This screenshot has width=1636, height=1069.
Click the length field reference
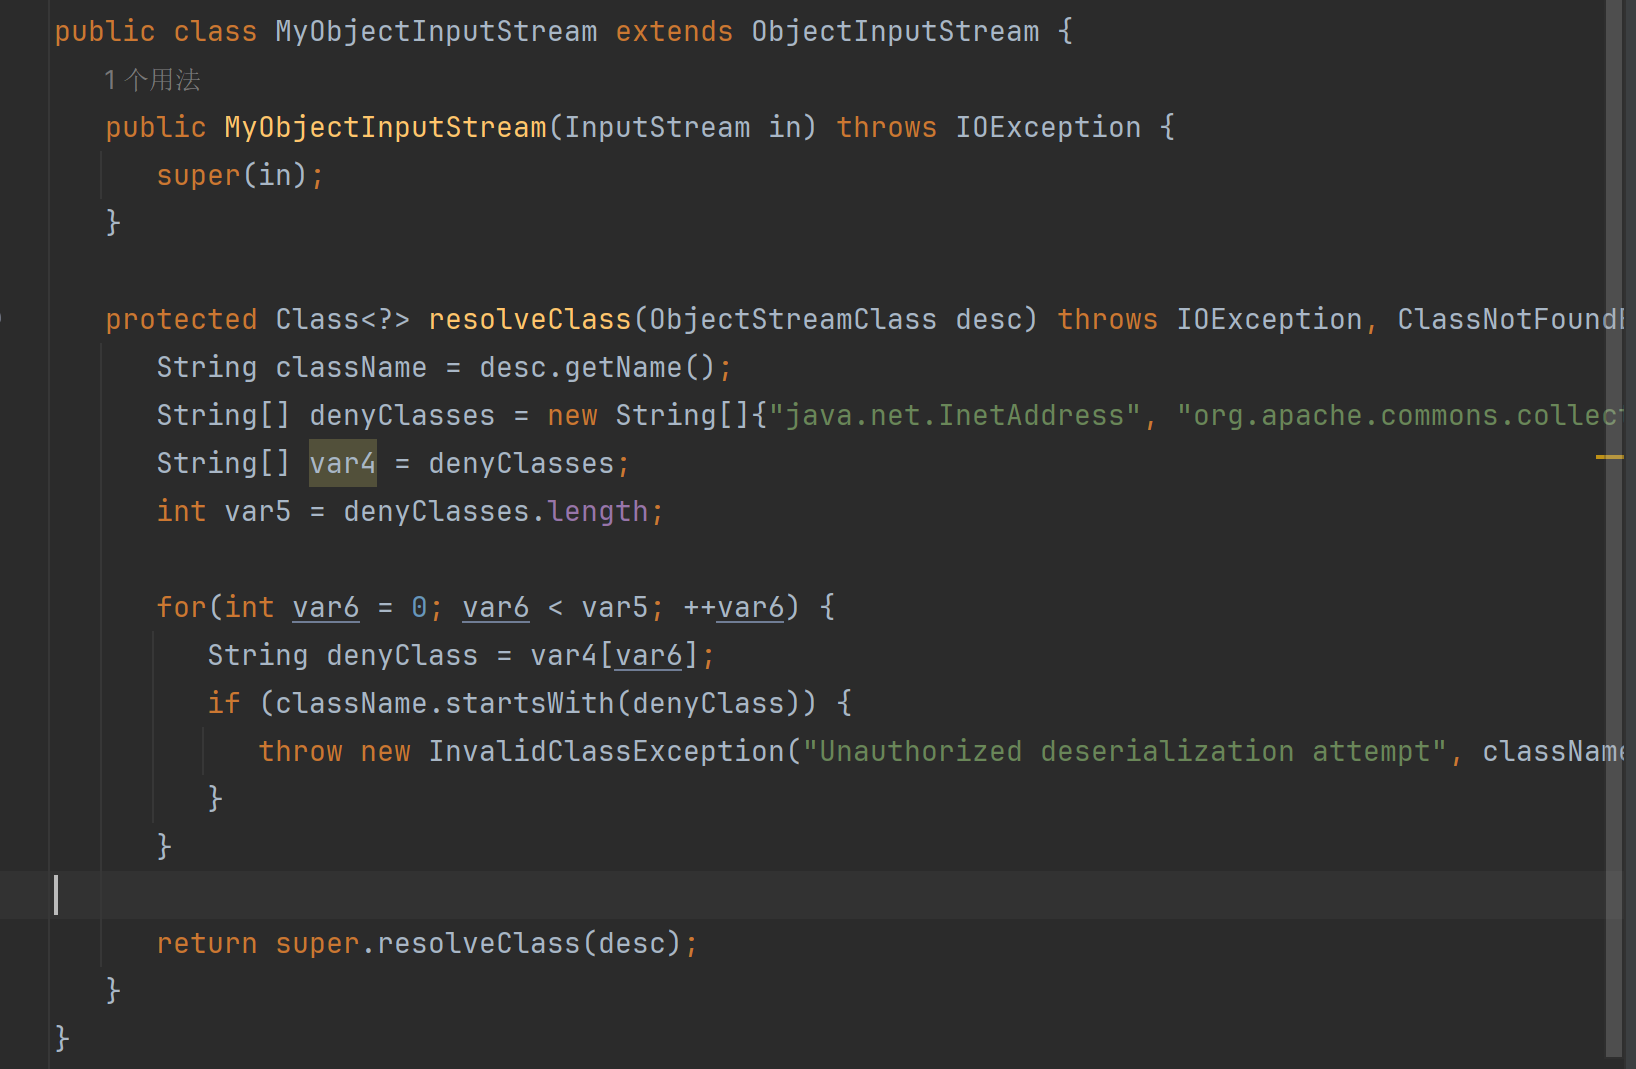coord(598,511)
